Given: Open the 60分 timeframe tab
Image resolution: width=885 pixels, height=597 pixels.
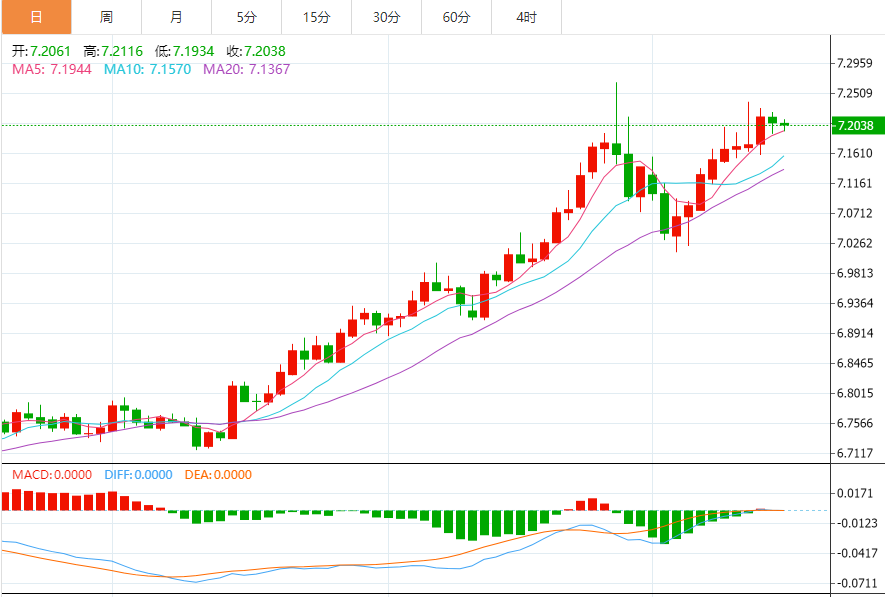Looking at the screenshot, I should [x=456, y=17].
